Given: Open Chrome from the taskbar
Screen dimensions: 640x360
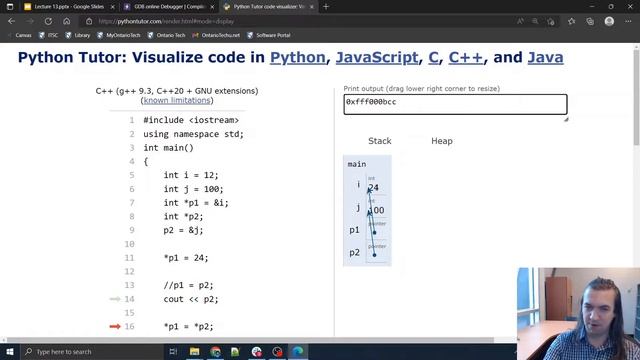Looking at the screenshot, I should tap(216, 351).
